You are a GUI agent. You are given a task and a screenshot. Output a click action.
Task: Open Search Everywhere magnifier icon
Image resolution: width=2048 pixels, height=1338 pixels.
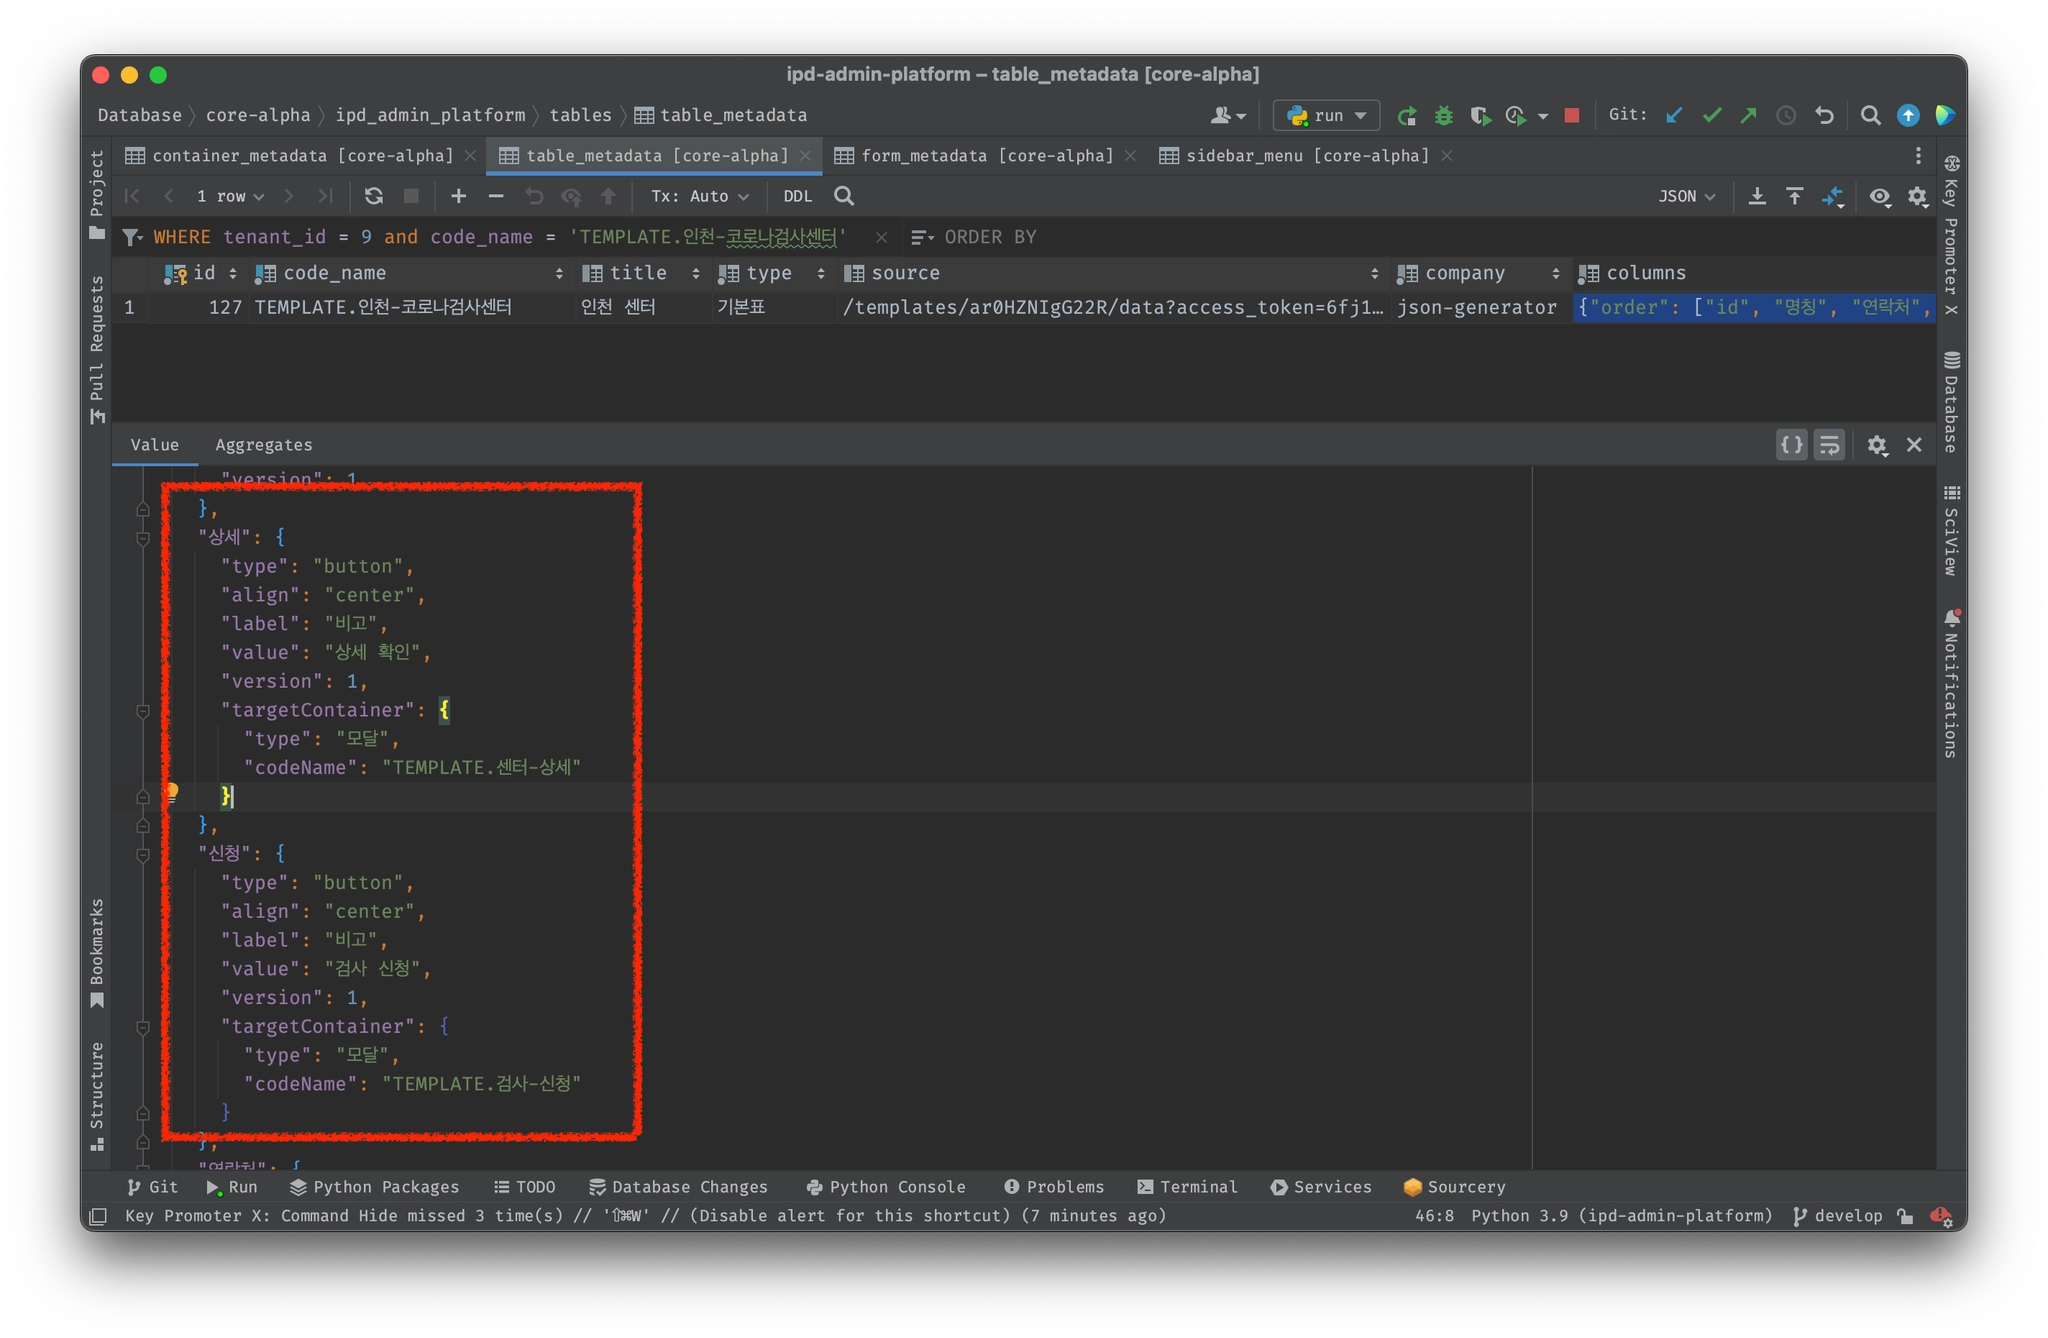point(1869,116)
